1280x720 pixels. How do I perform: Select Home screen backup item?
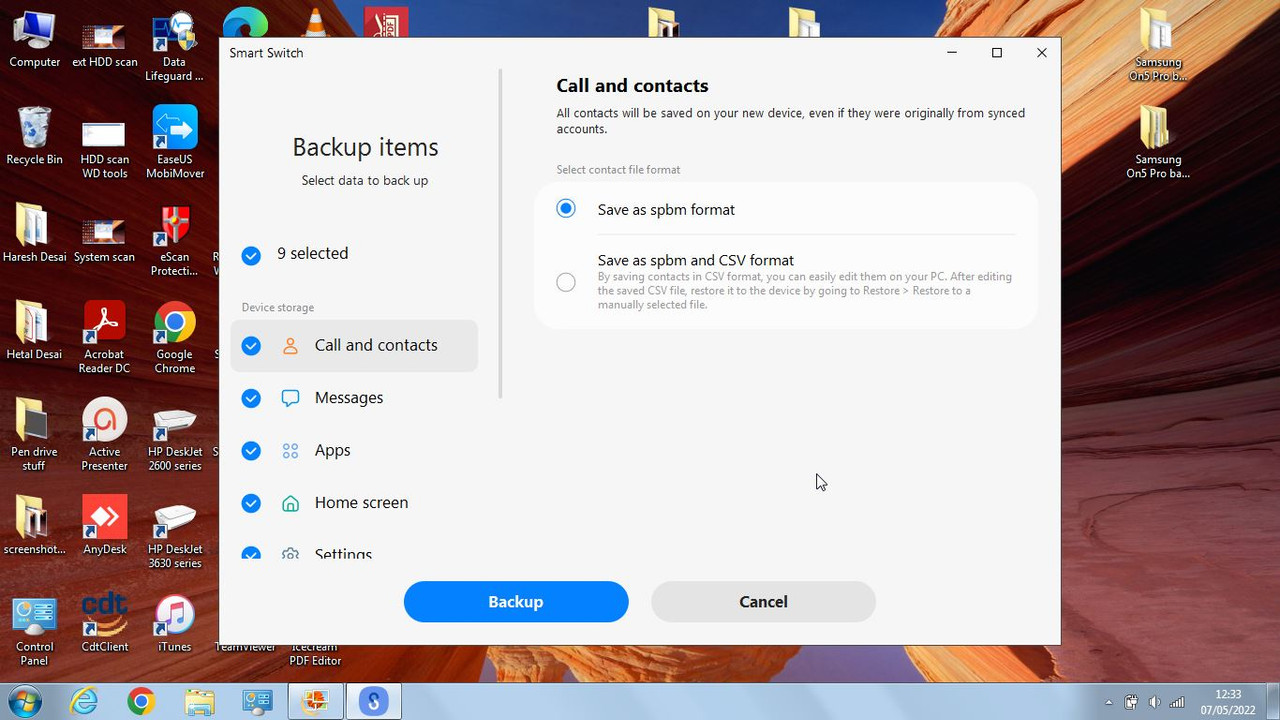(x=354, y=503)
